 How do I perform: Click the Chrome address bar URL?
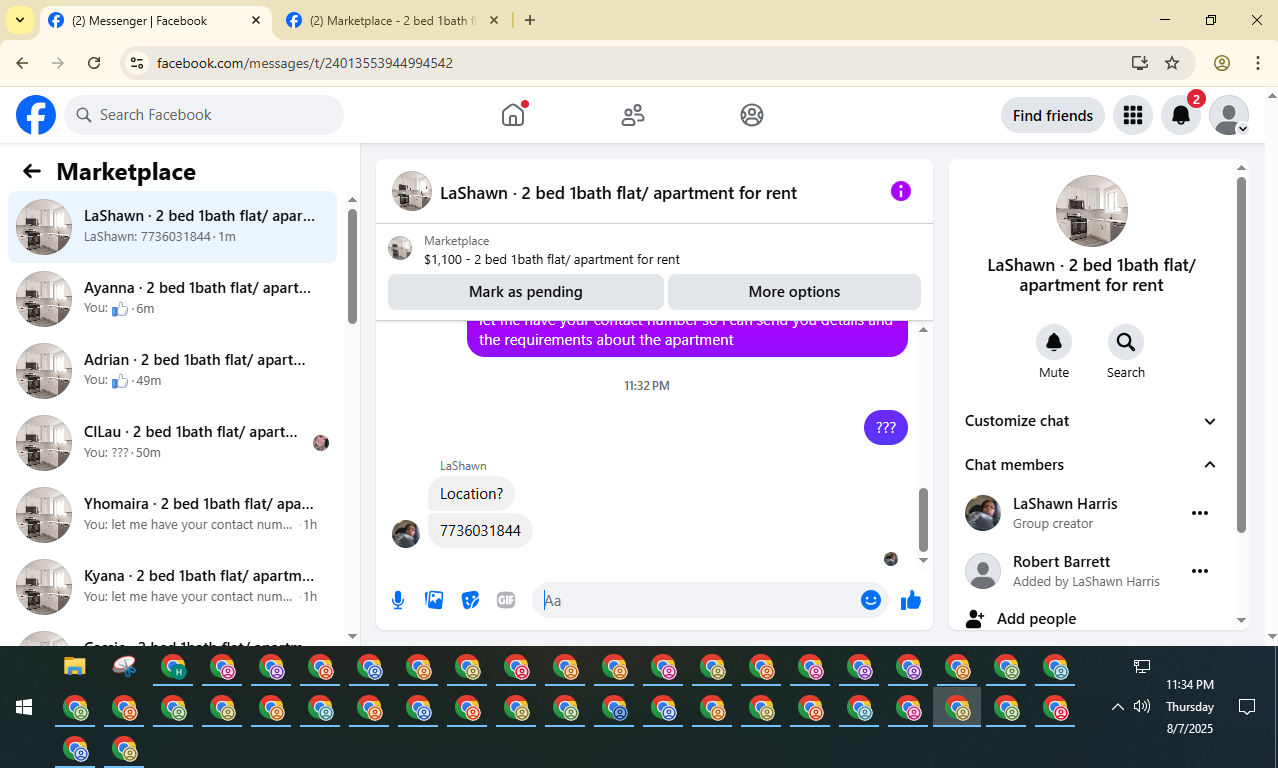305,63
